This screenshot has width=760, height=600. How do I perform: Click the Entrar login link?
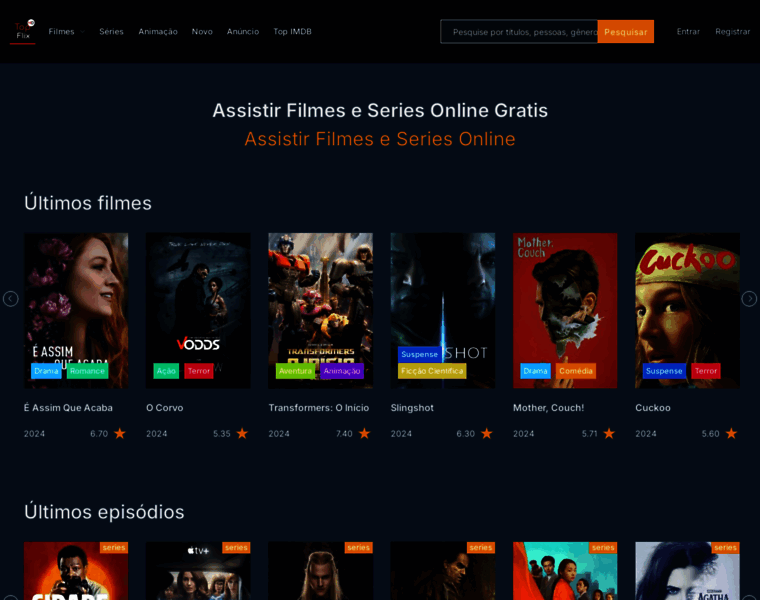click(x=688, y=32)
